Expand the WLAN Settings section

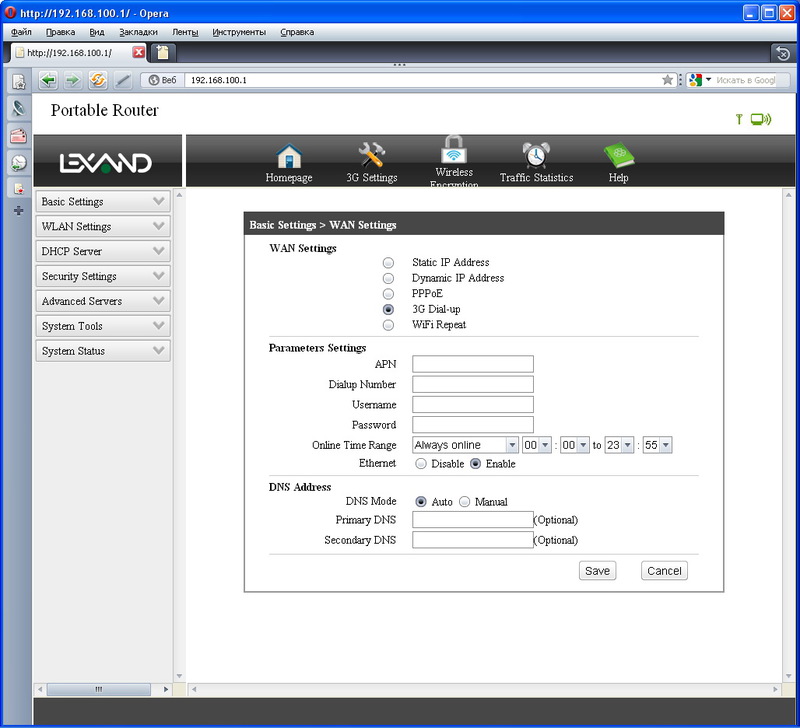(103, 226)
